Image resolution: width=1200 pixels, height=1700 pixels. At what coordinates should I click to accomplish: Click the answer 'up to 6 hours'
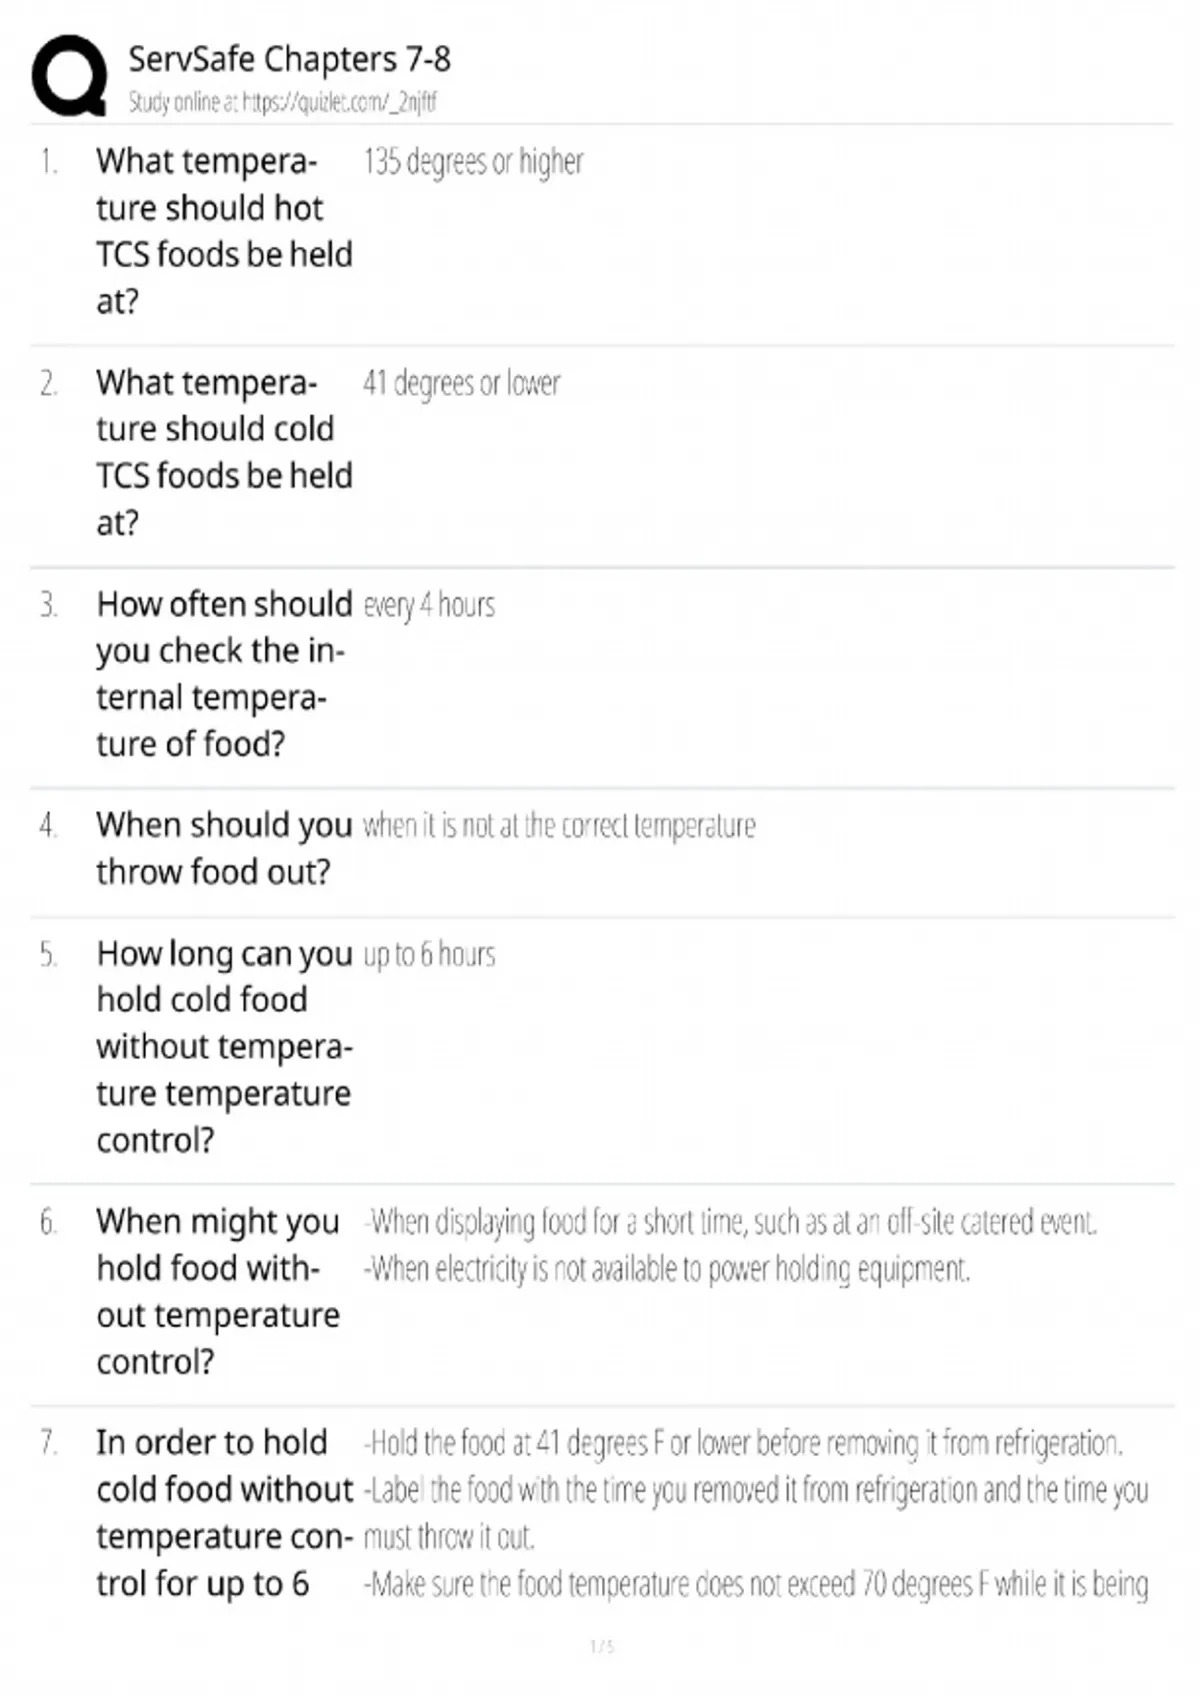coord(429,955)
